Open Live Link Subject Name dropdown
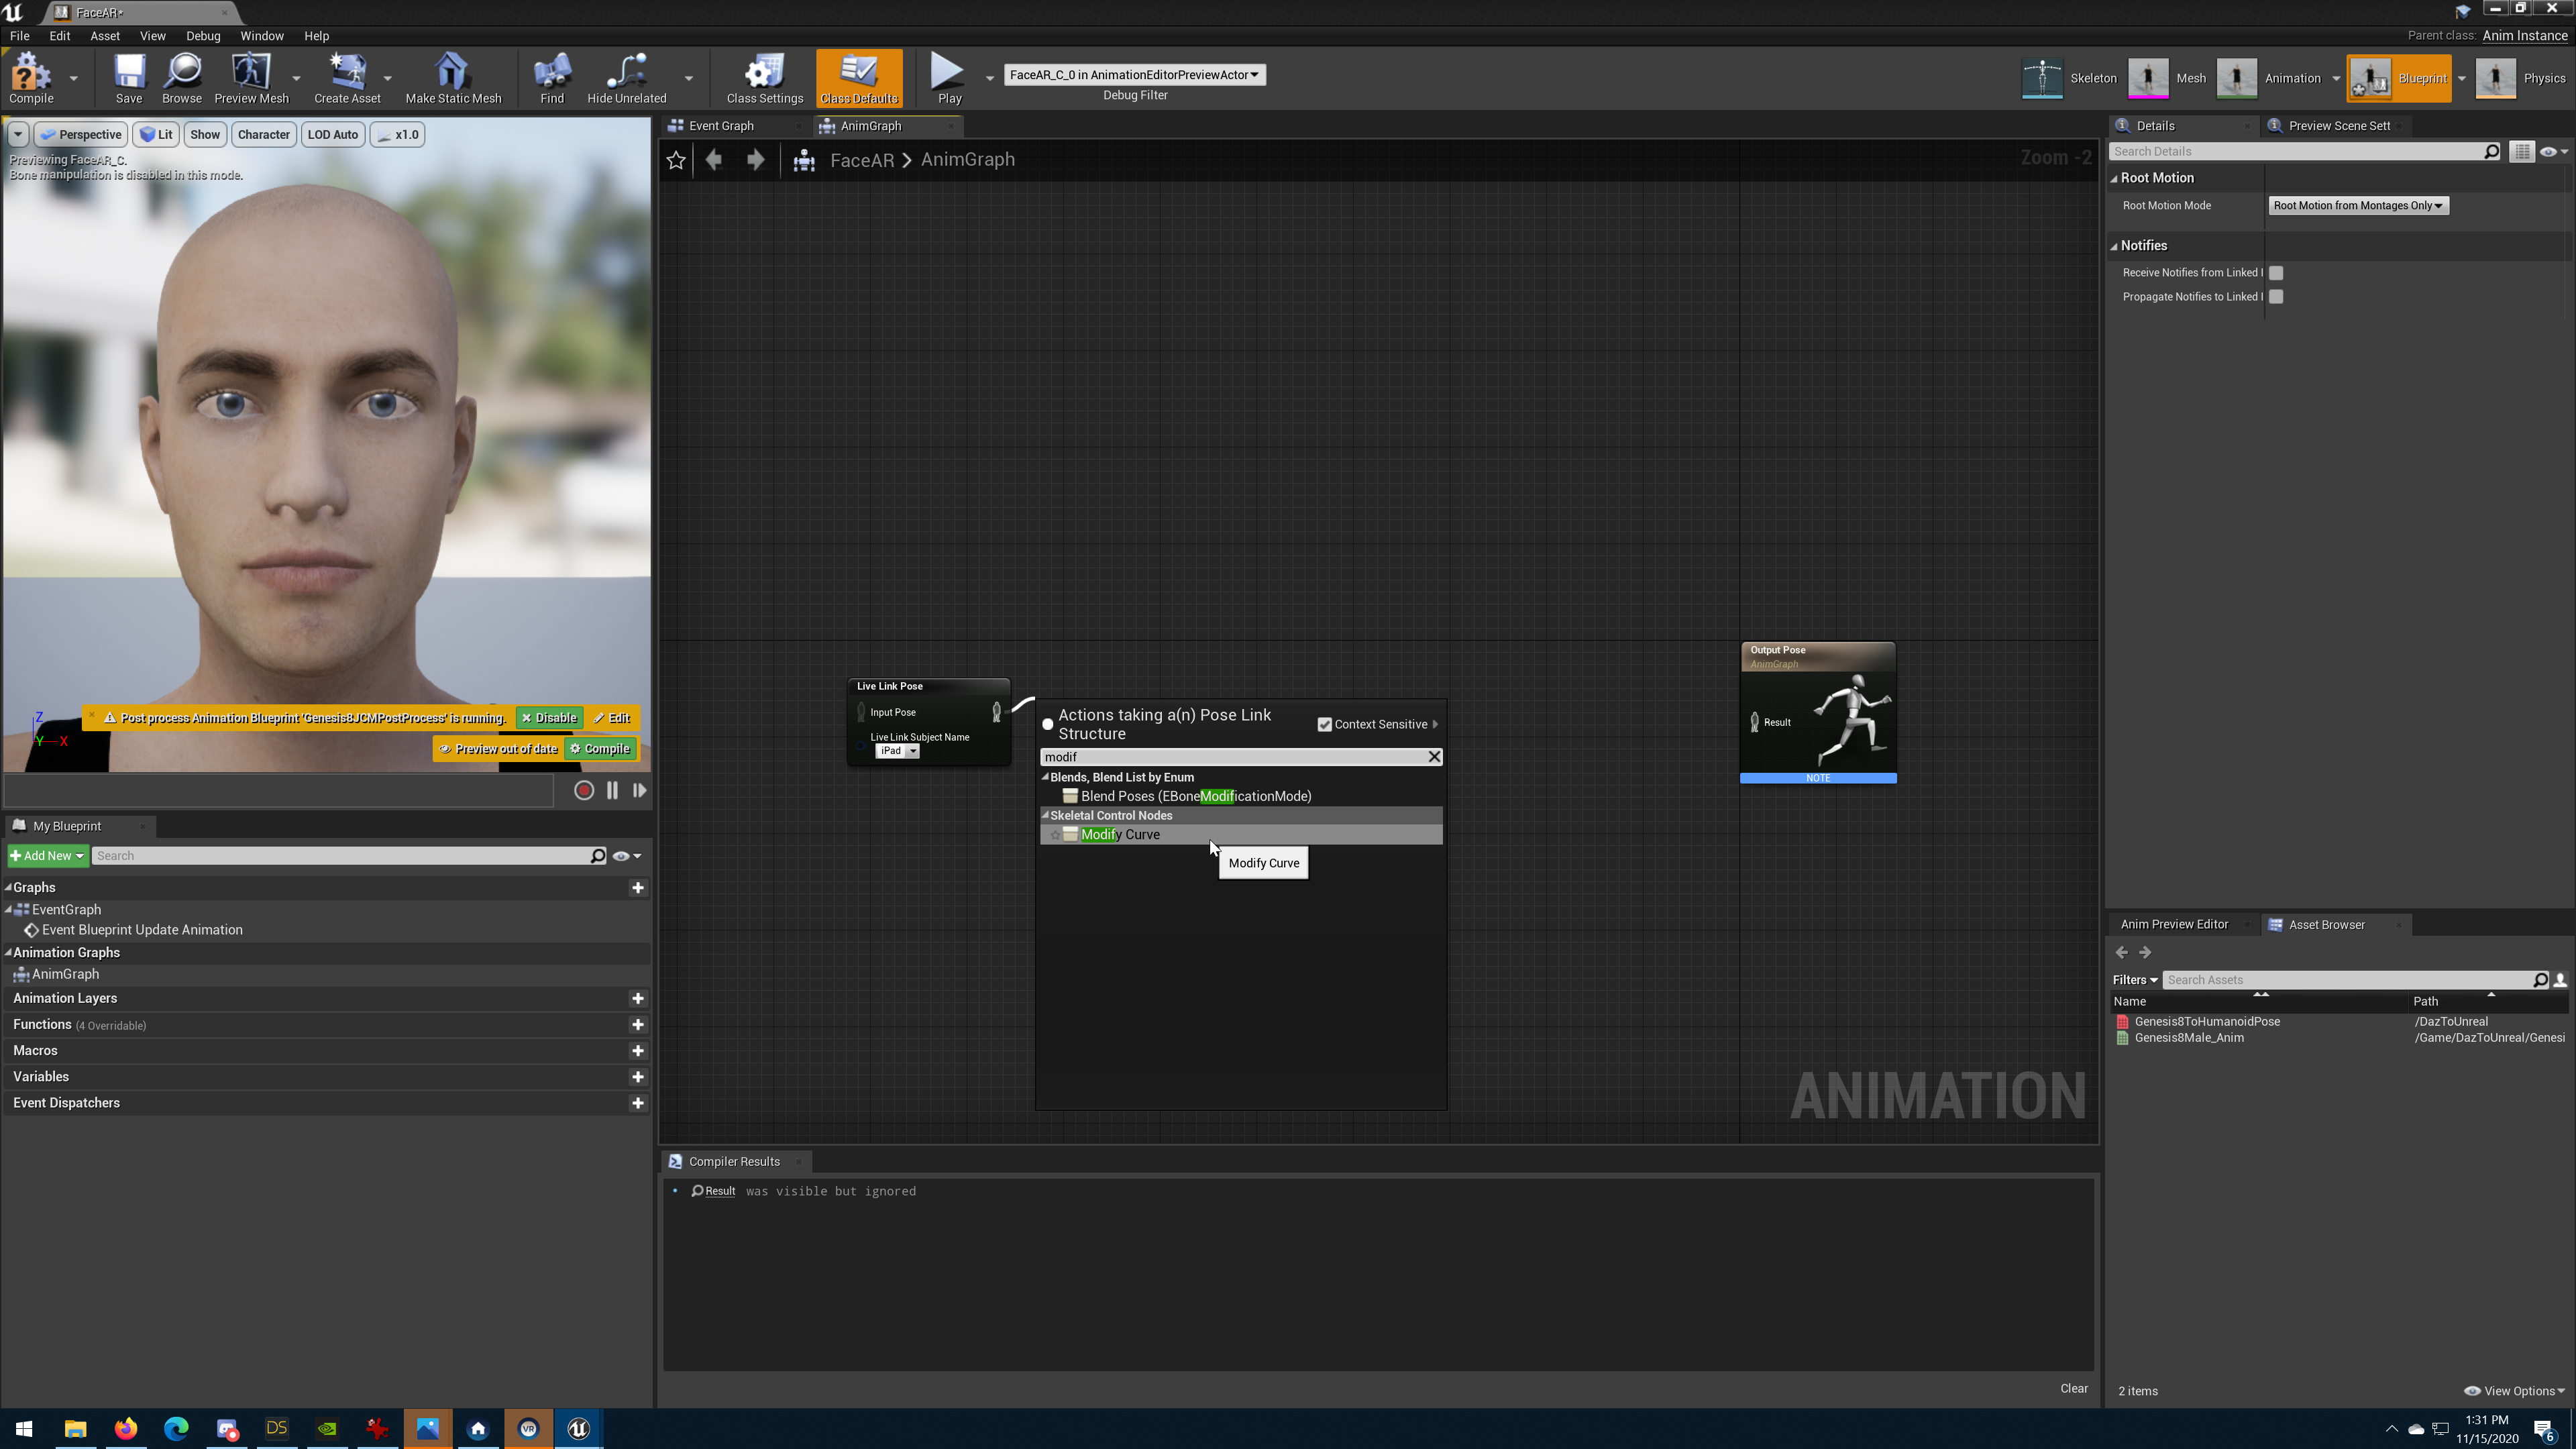Viewport: 2576px width, 1449px height. coord(897,751)
